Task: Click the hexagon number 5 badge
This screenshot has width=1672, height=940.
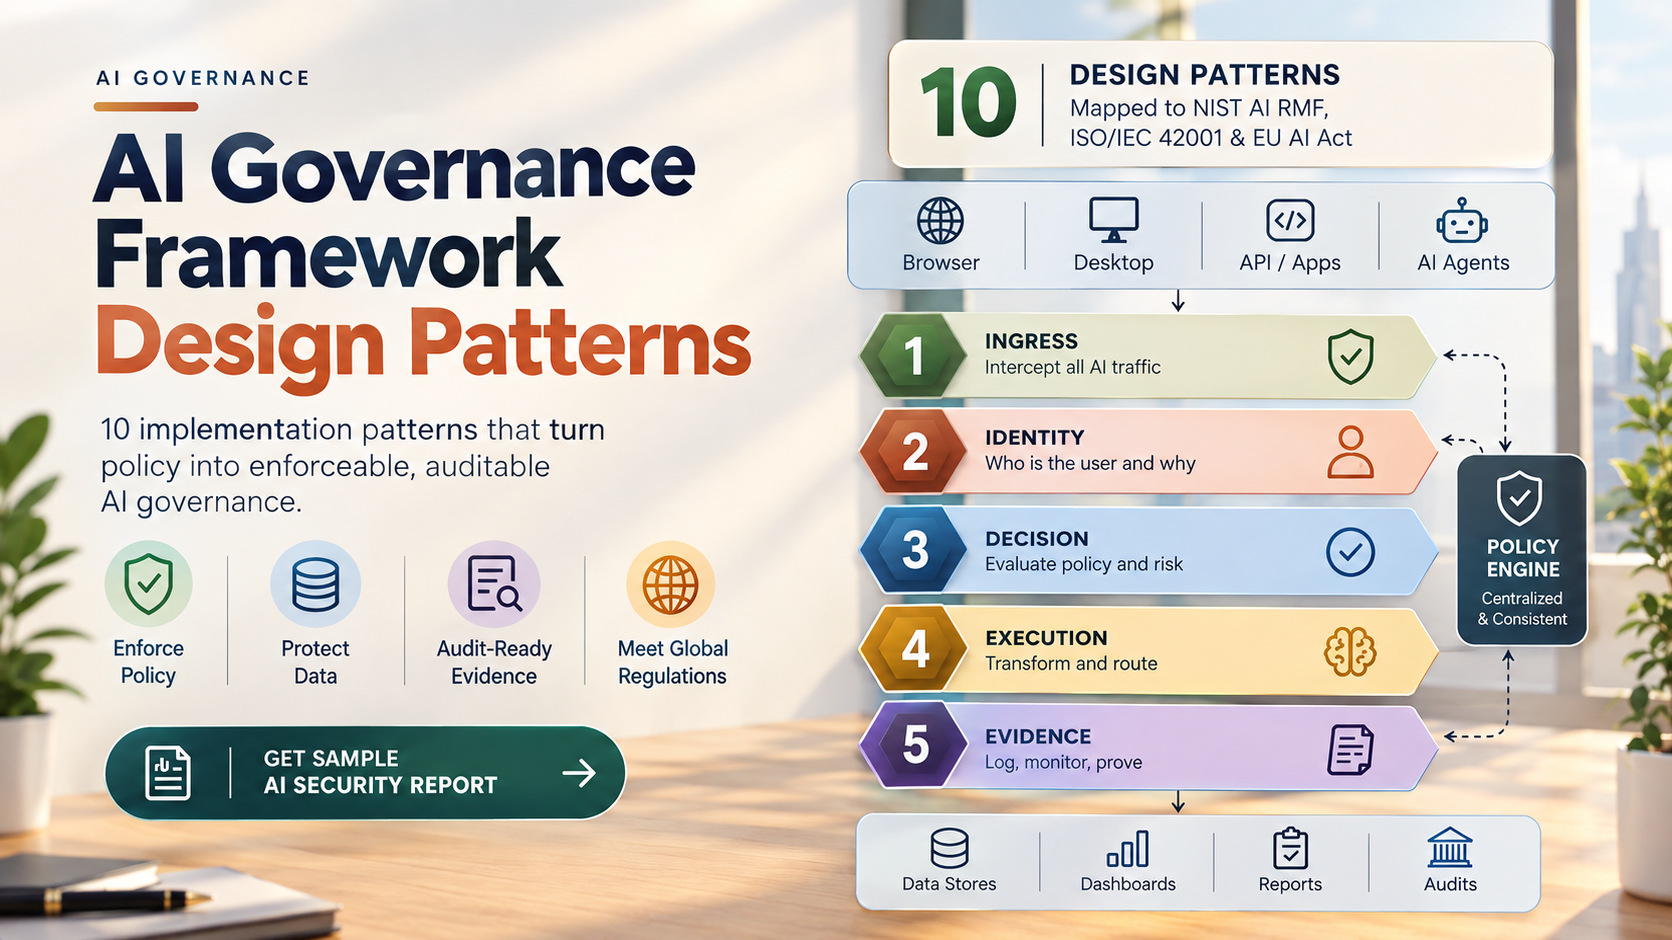Action: (x=912, y=746)
